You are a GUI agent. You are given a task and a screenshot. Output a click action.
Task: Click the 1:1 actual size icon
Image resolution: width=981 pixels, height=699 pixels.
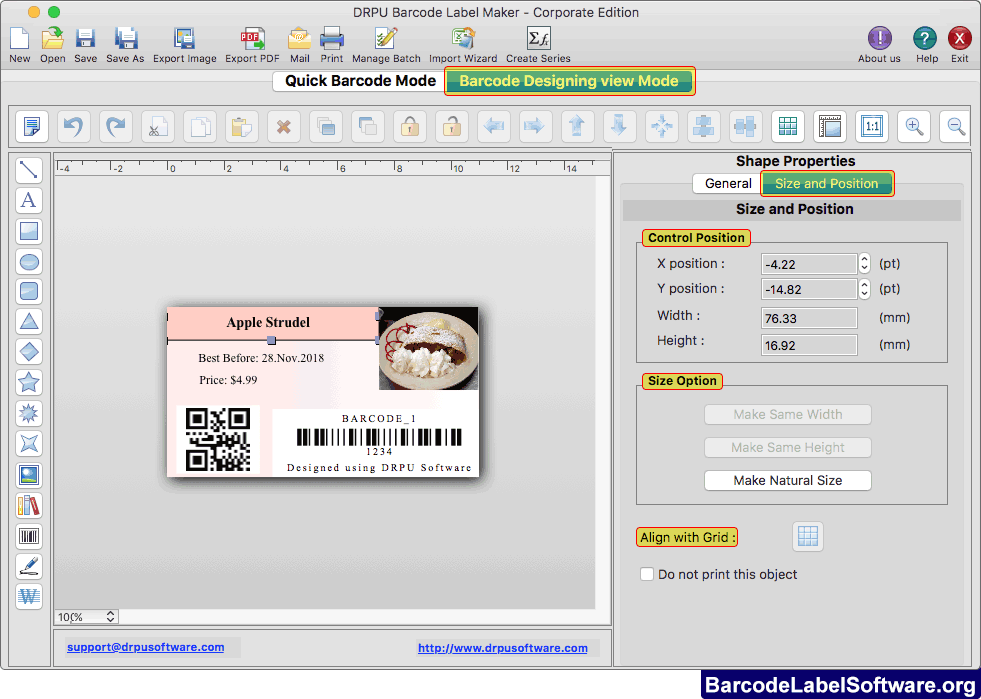click(x=872, y=127)
